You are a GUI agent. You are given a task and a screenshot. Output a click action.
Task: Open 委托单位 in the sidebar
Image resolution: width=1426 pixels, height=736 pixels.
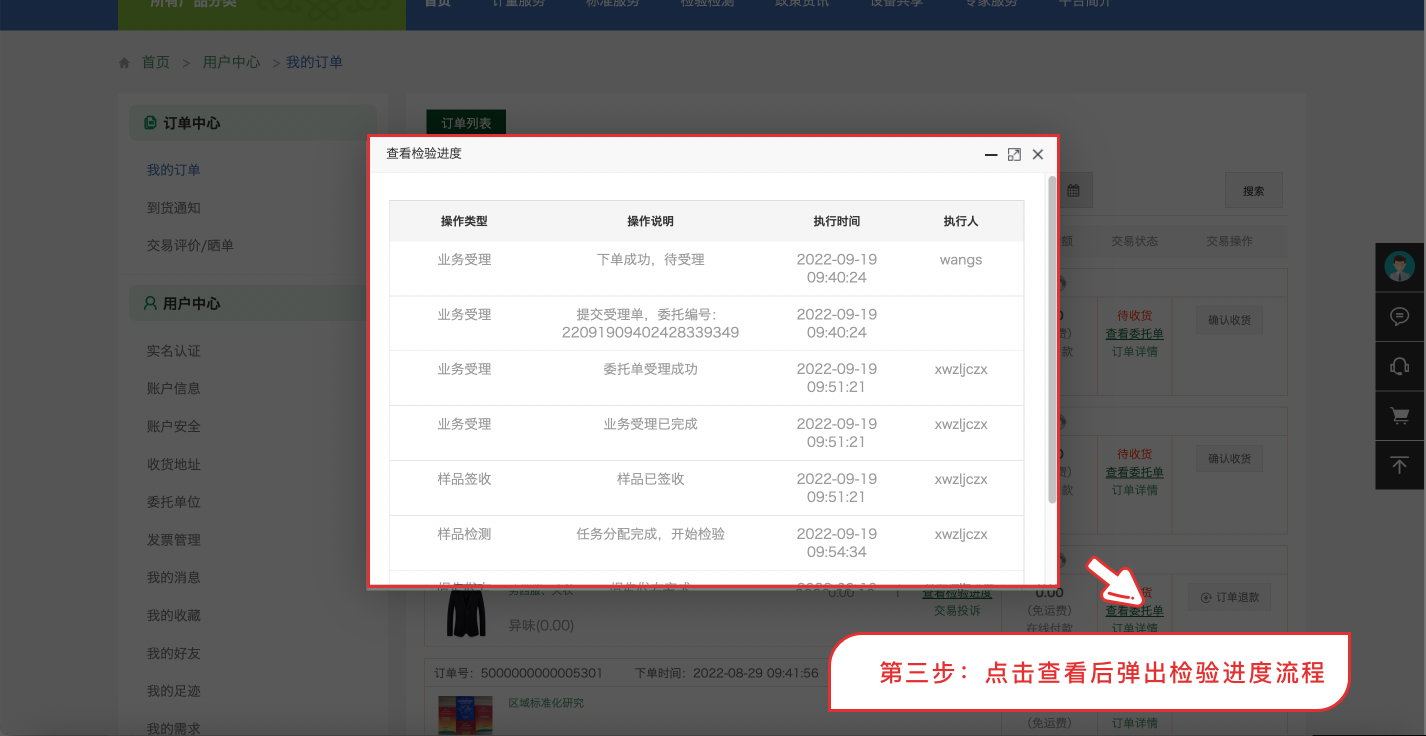(174, 502)
